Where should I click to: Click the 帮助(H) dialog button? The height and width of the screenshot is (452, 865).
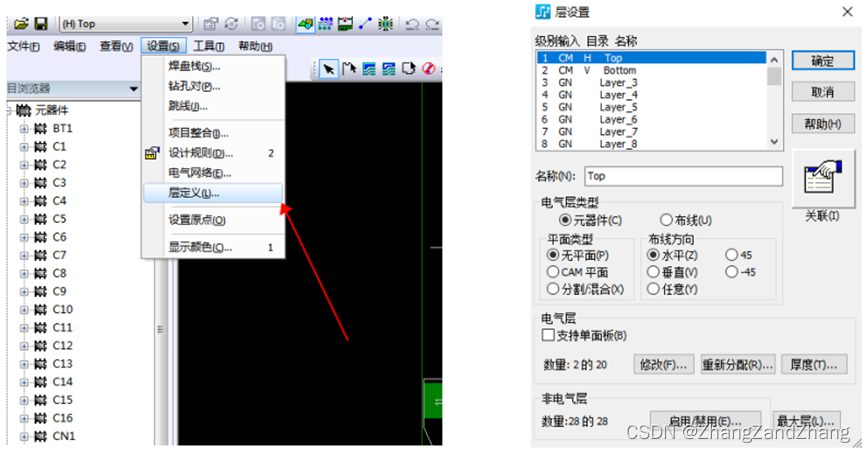[823, 124]
